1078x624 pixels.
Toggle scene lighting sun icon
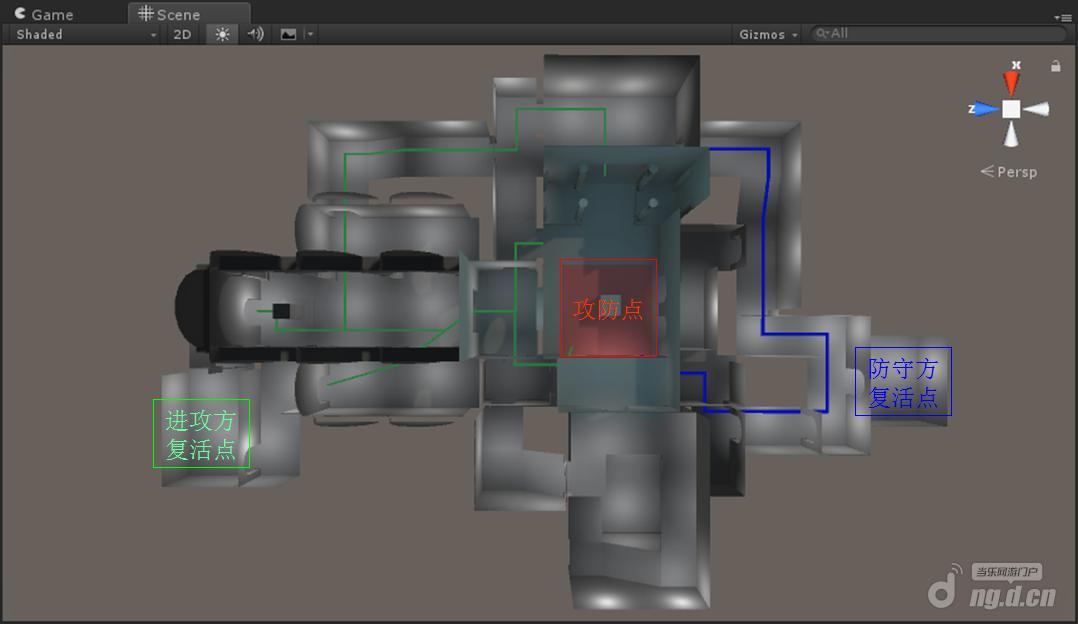pos(222,34)
